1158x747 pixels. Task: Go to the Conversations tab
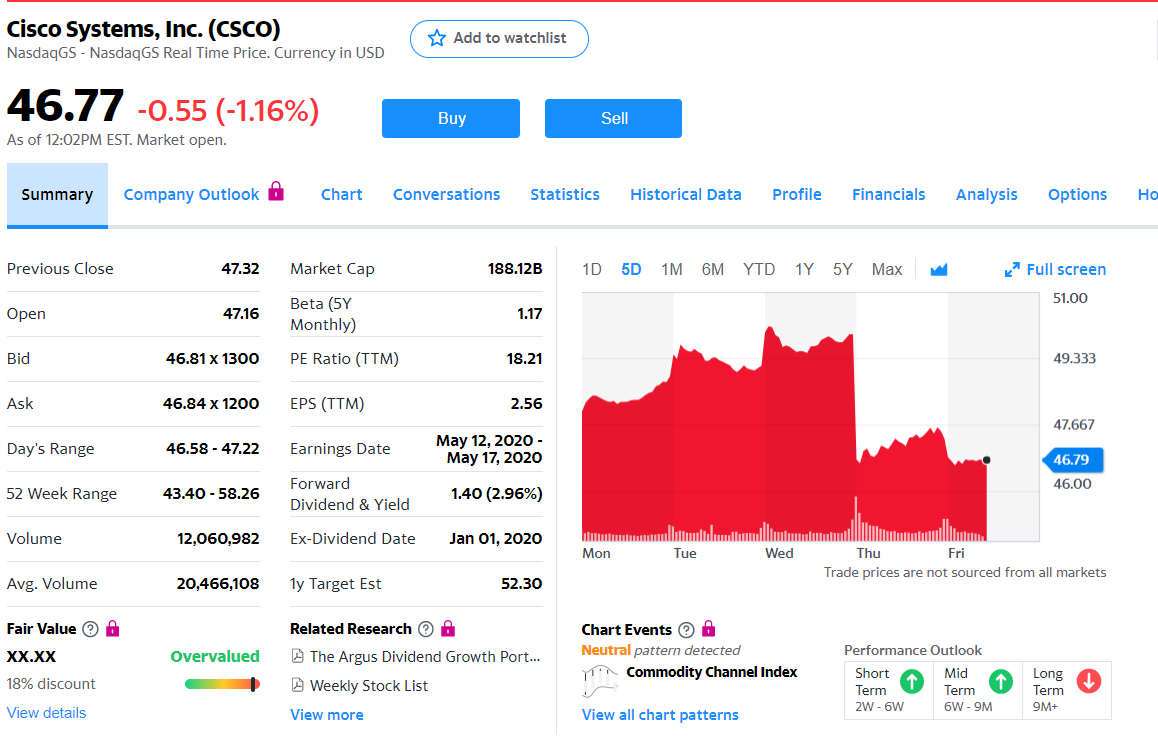pyautogui.click(x=446, y=194)
